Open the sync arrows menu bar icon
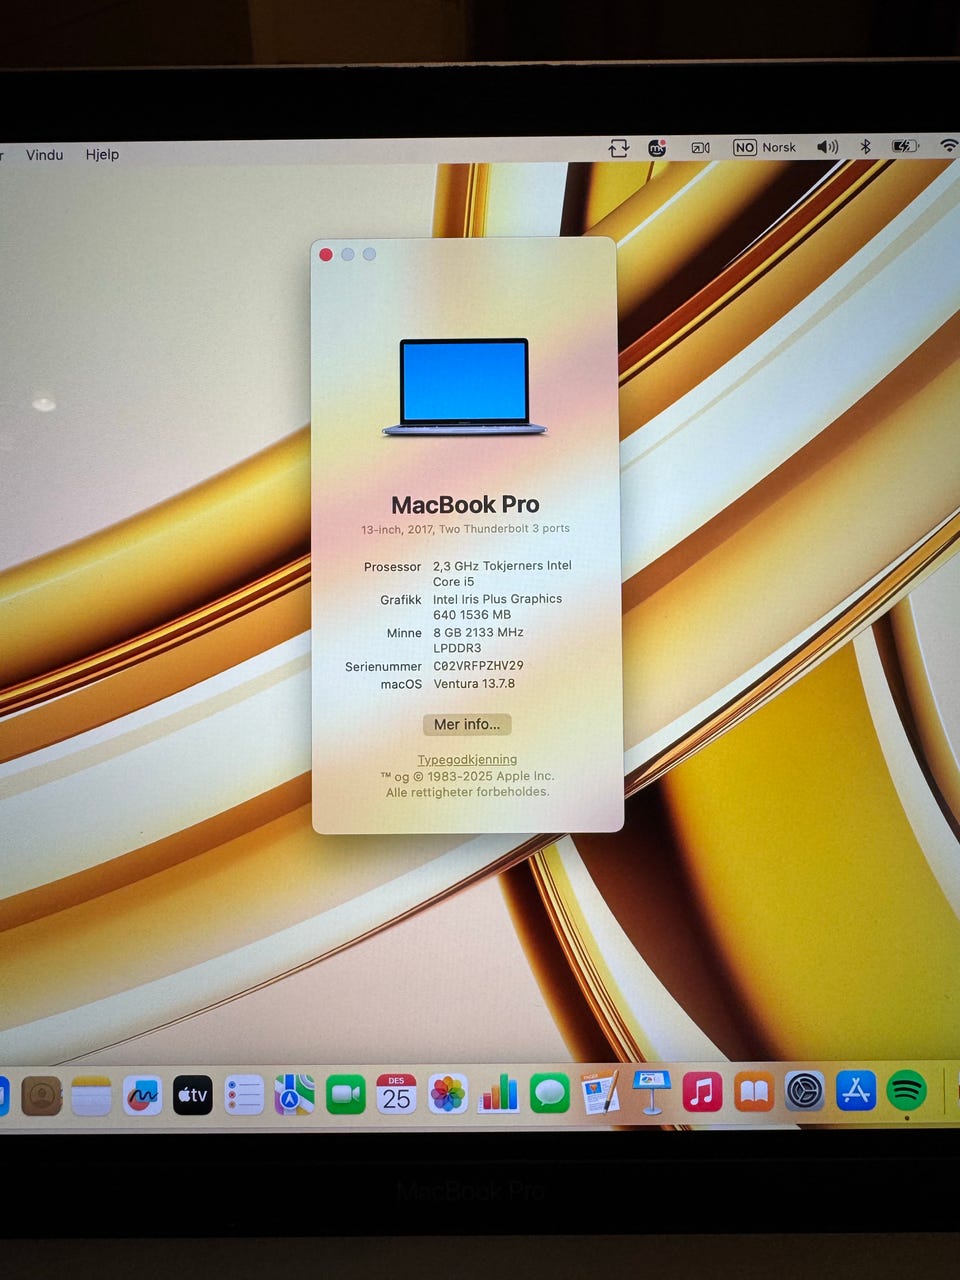Image resolution: width=960 pixels, height=1280 pixels. [x=619, y=148]
